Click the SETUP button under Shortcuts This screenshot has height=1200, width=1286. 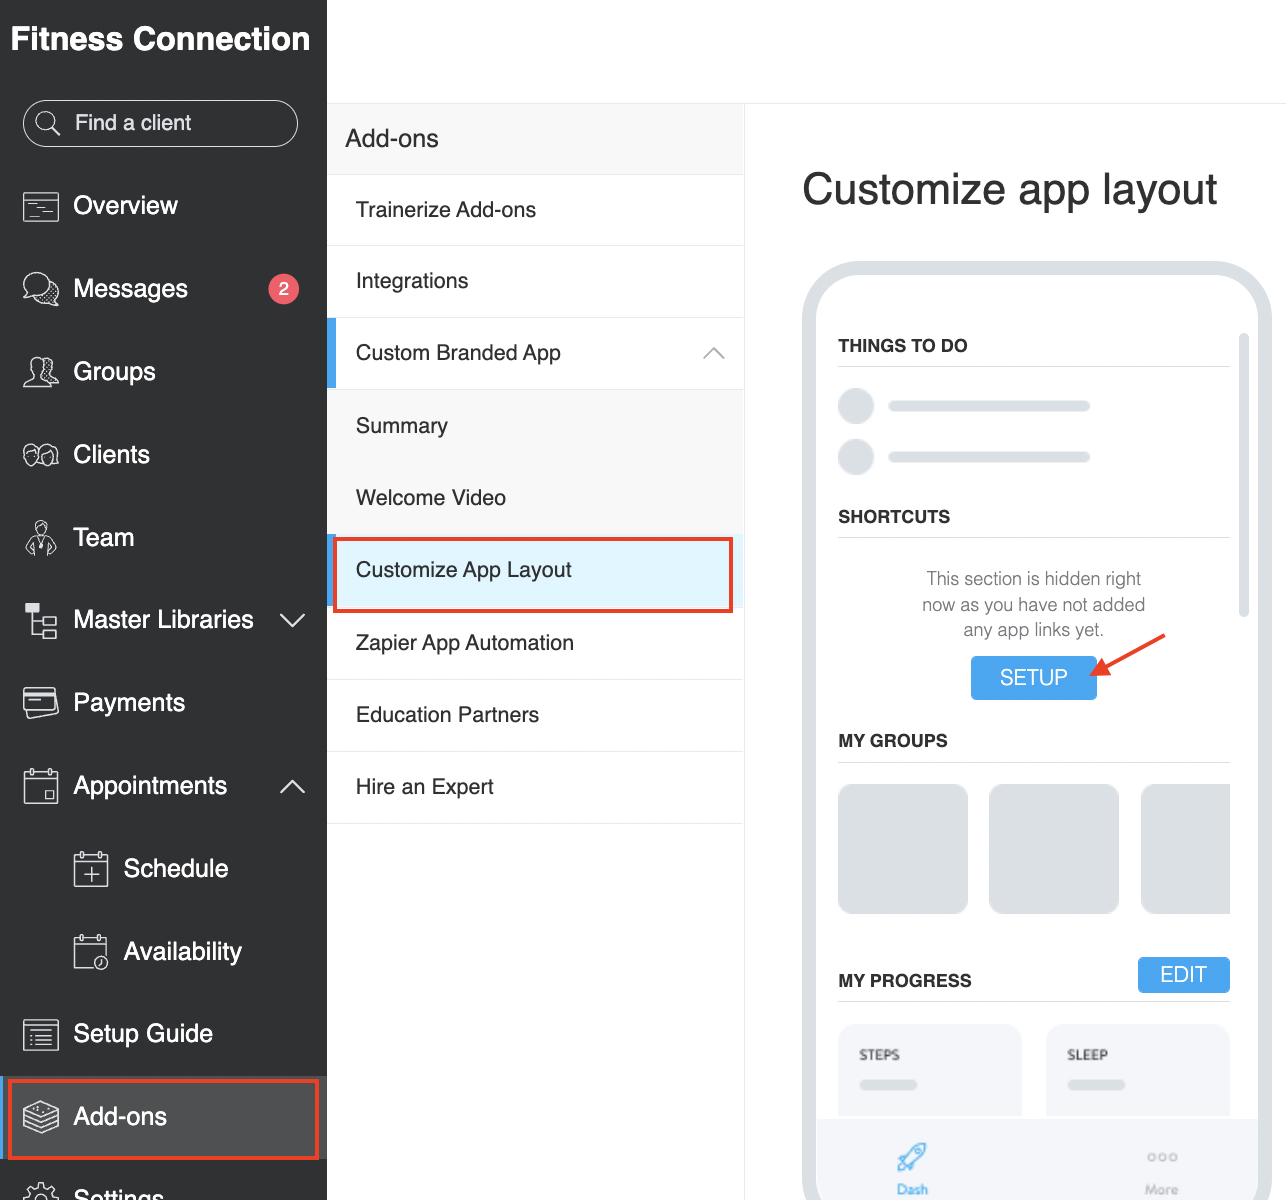1034,677
